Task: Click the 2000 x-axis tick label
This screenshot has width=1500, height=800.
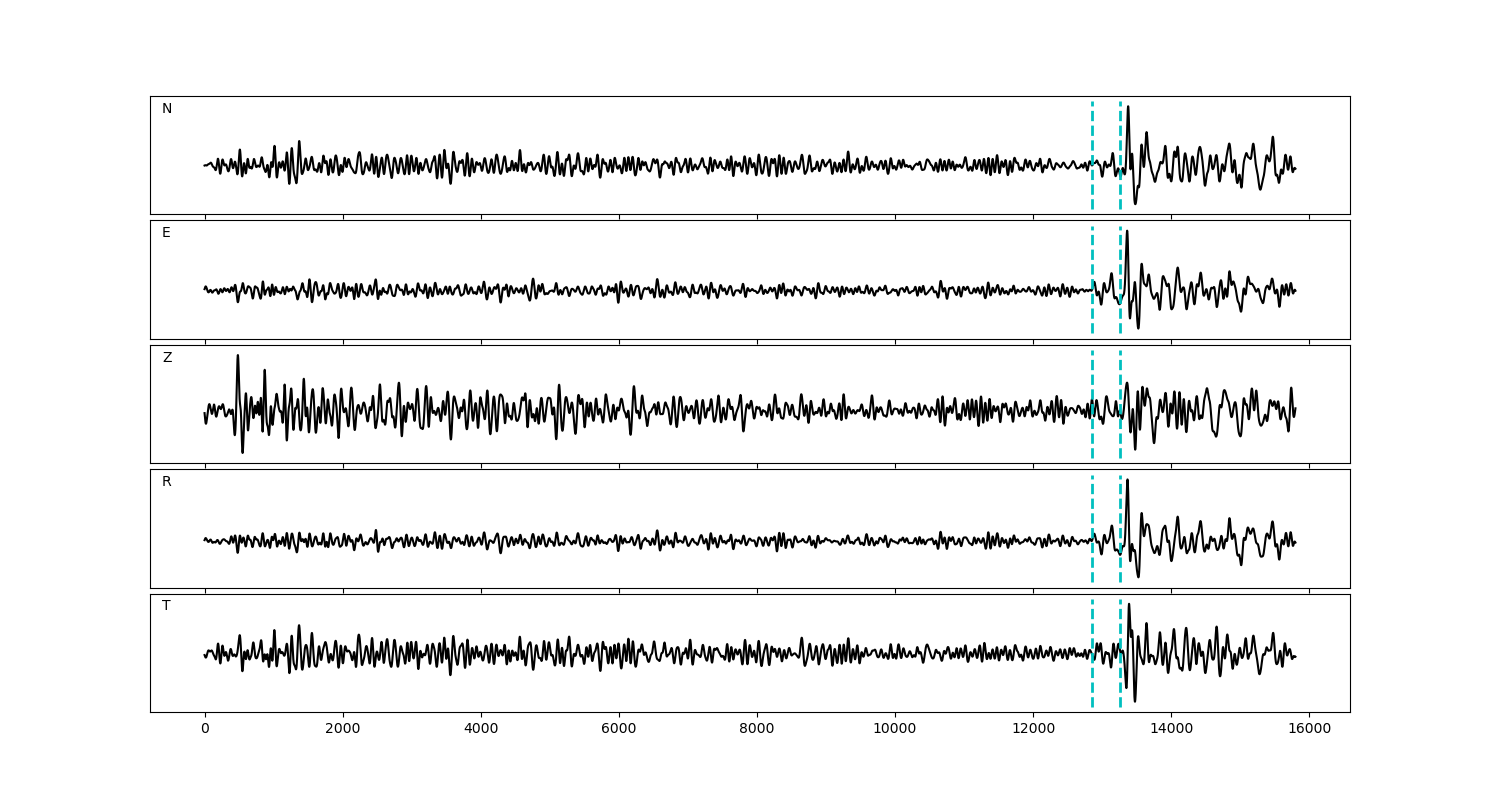Action: 343,730
